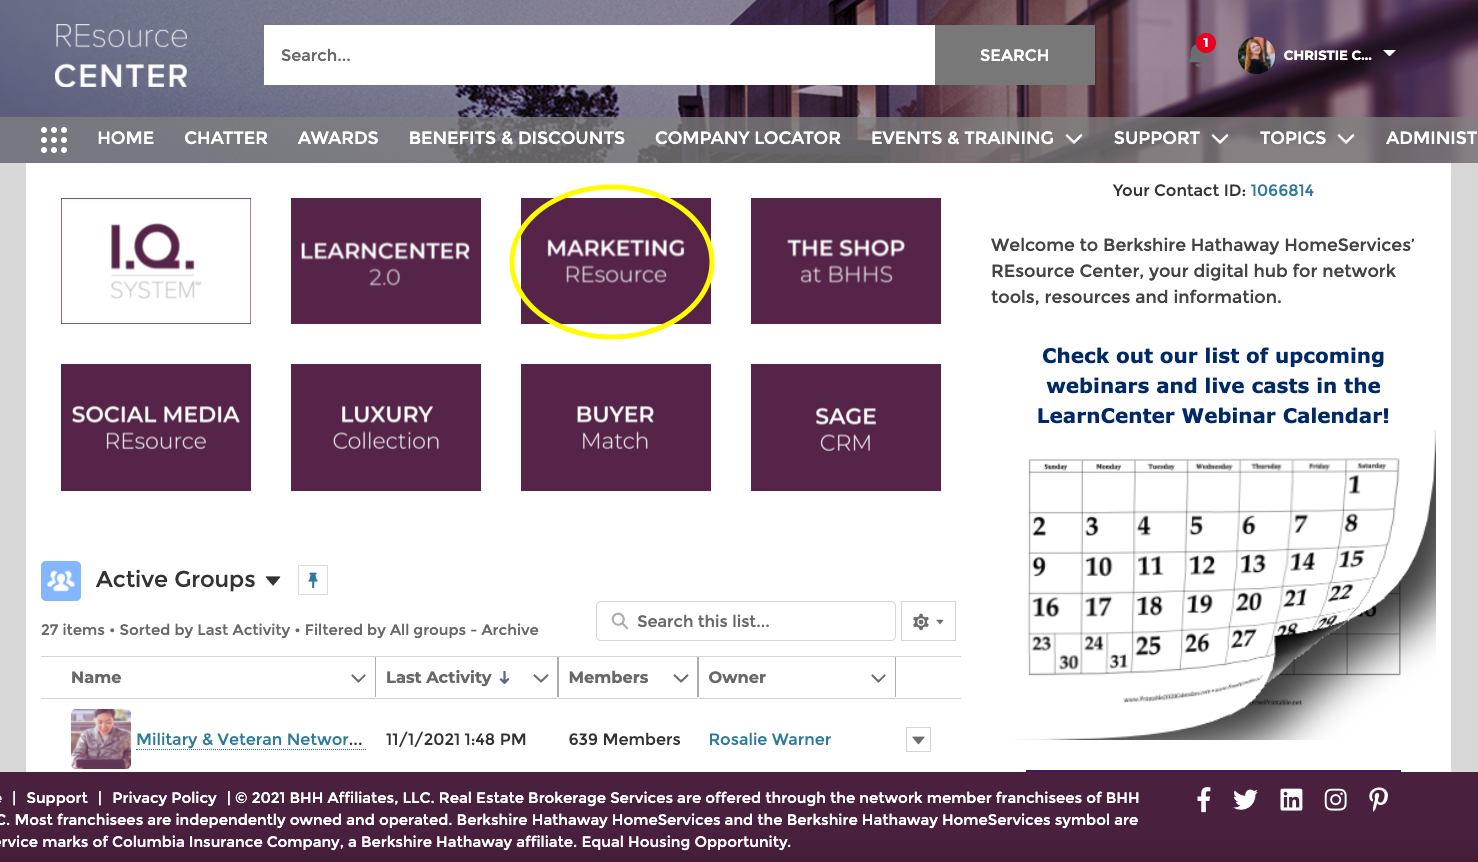The image size is (1478, 862).
Task: Expand the user profile dropdown arrow
Action: coord(1389,53)
